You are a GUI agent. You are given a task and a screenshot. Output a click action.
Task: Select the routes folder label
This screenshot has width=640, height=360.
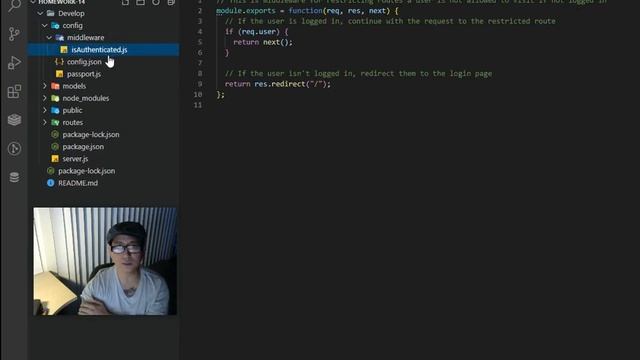[73, 122]
